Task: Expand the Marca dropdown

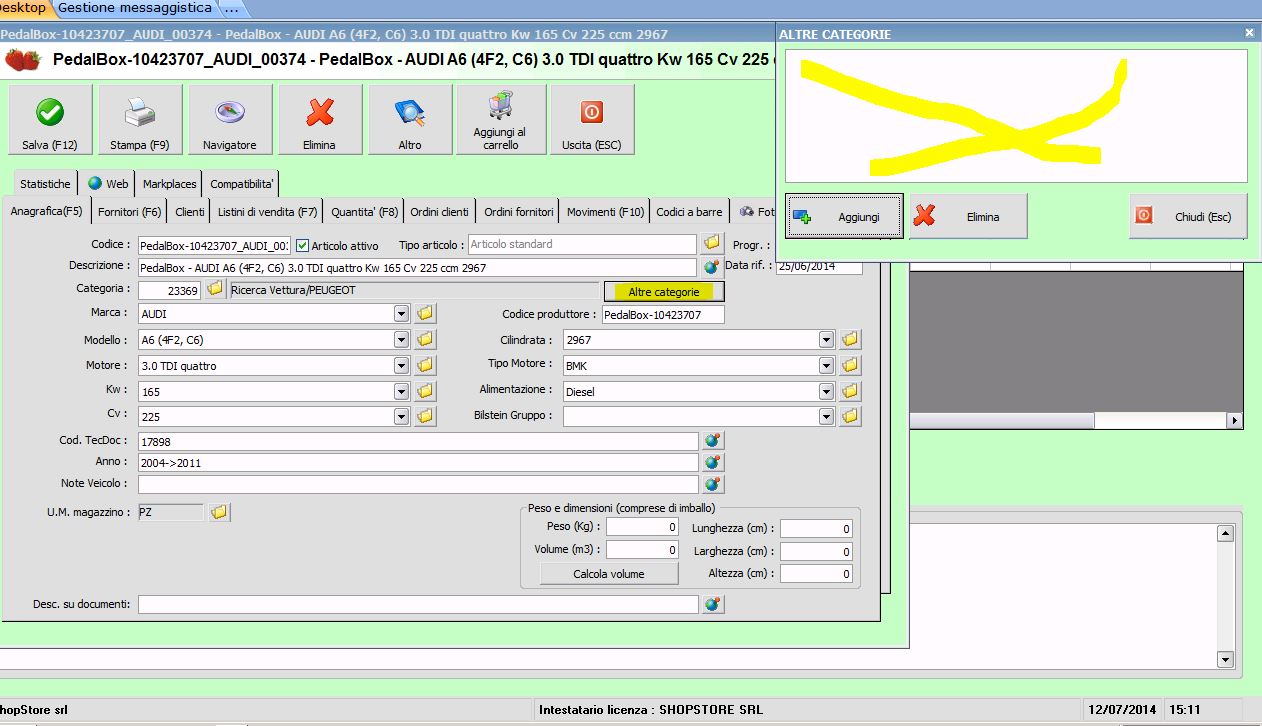Action: point(401,314)
